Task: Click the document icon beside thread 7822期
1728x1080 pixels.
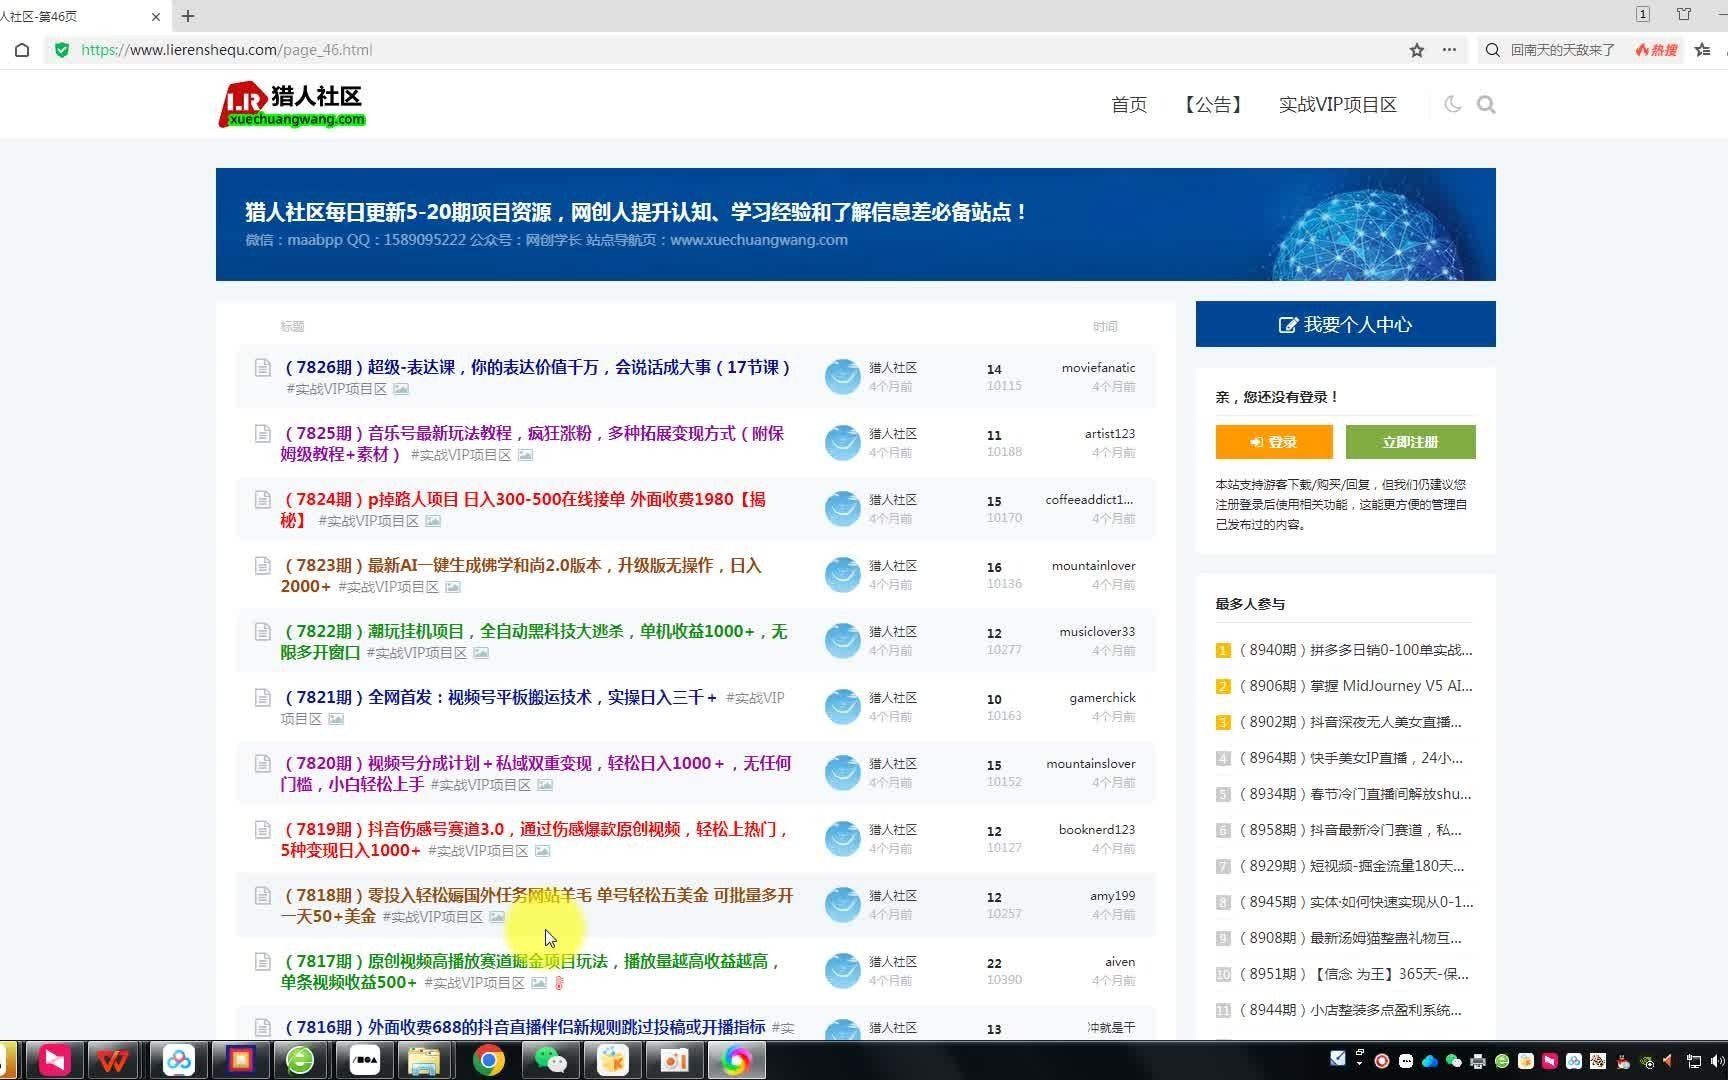Action: pos(262,631)
